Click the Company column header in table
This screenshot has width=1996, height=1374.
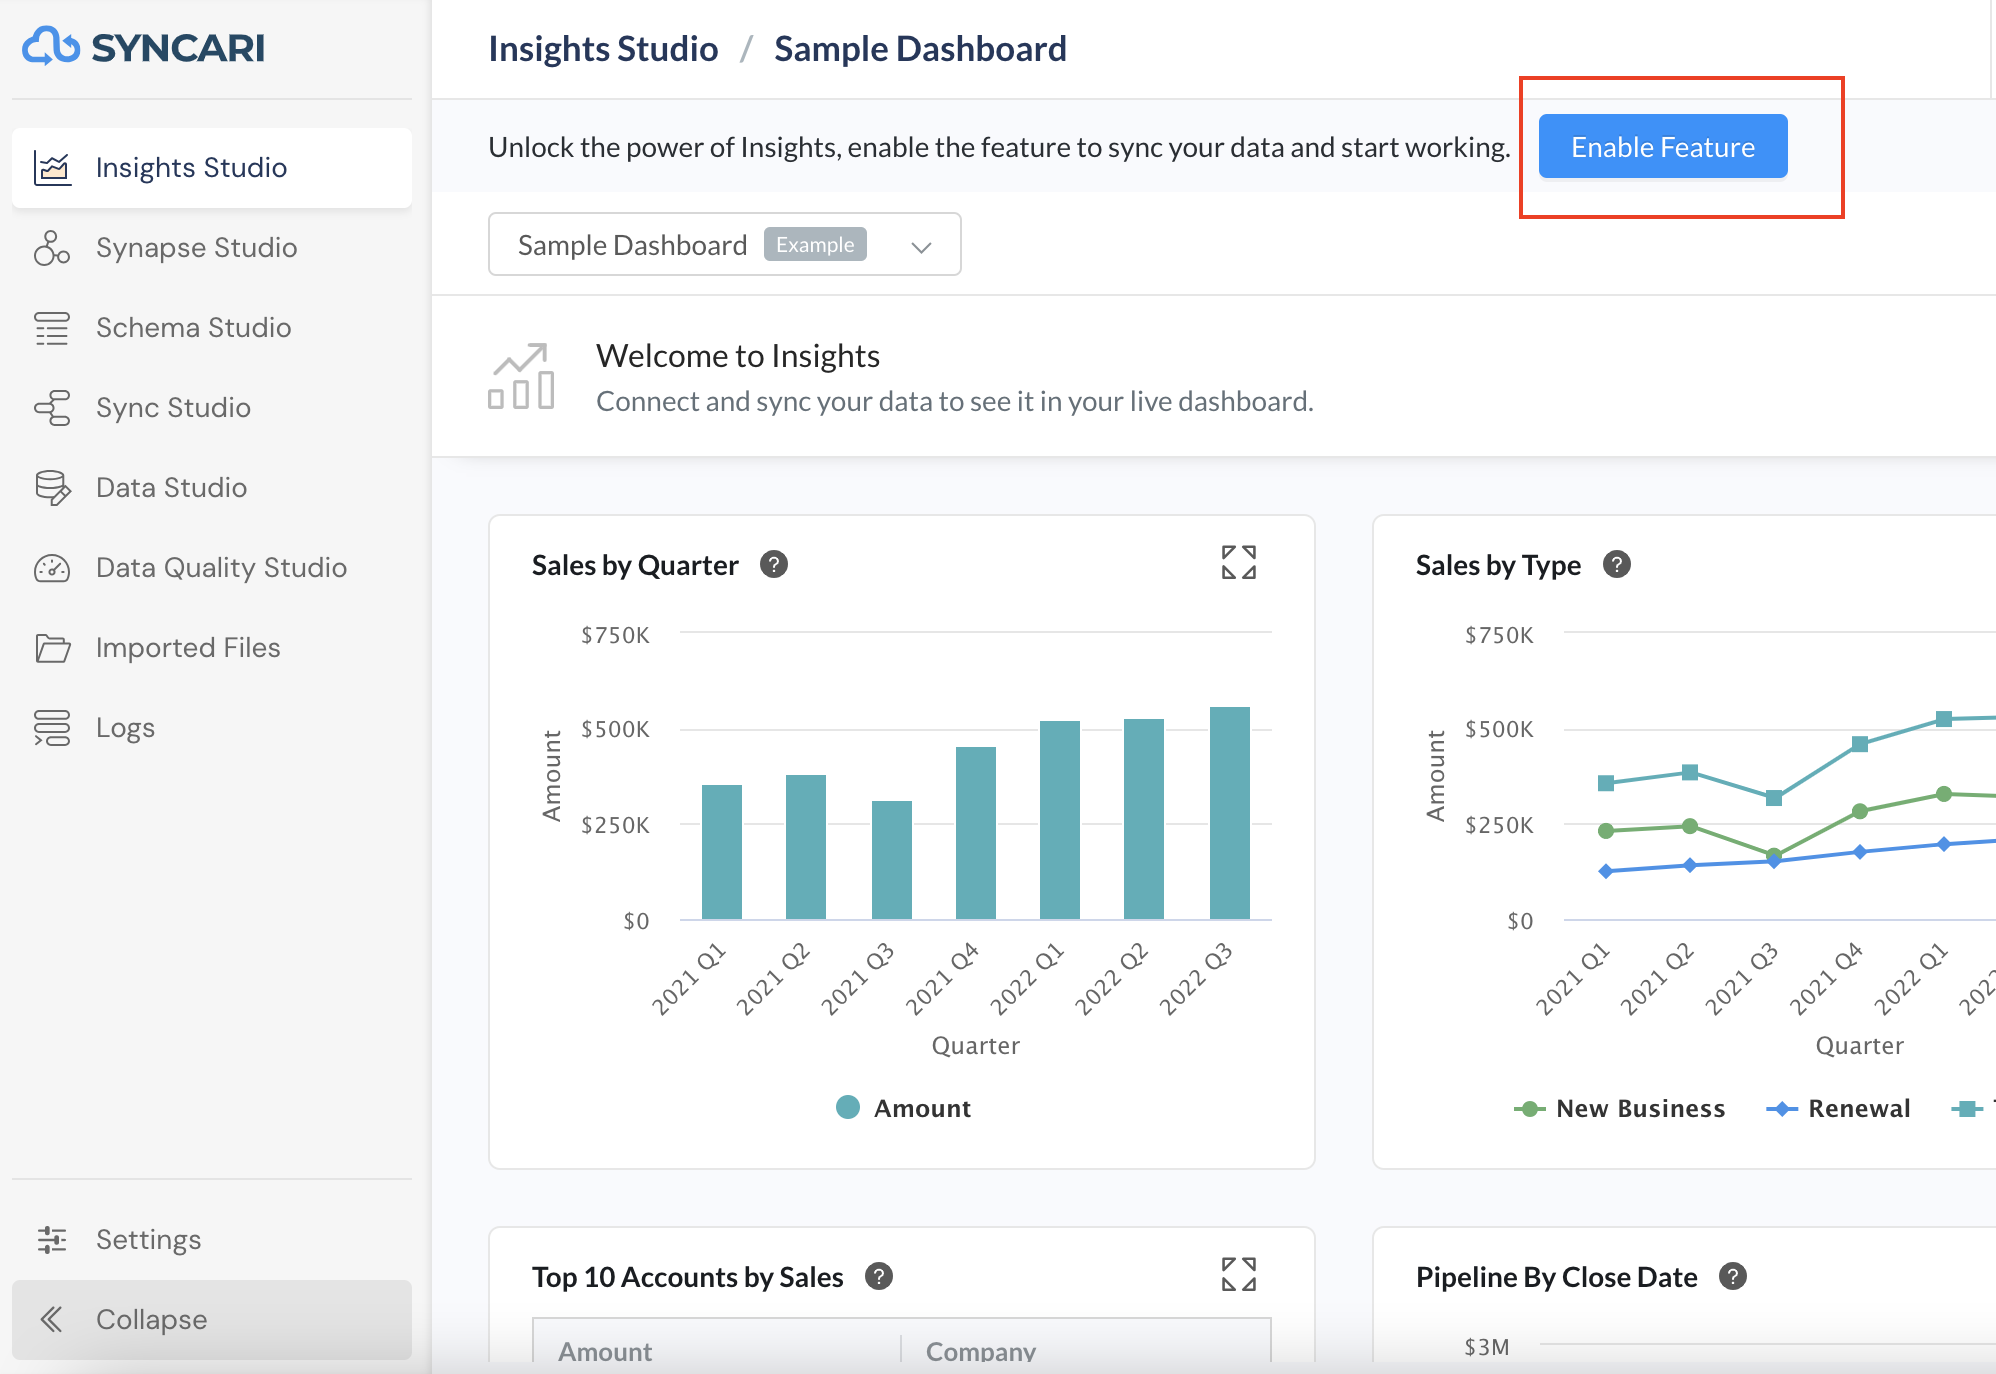[x=980, y=1351]
